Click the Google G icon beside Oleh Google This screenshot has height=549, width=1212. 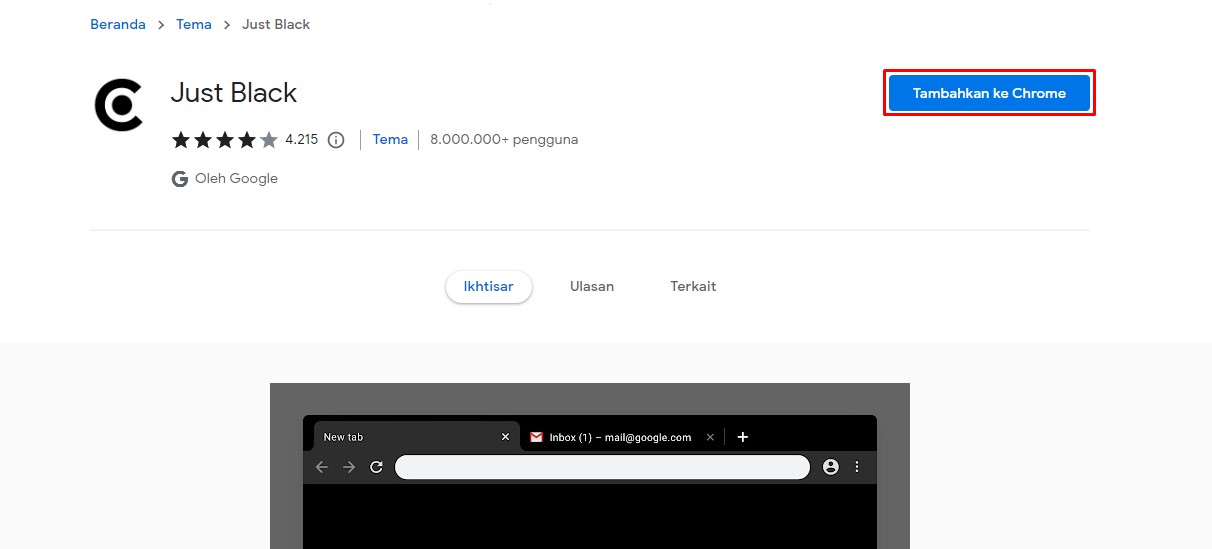tap(180, 179)
